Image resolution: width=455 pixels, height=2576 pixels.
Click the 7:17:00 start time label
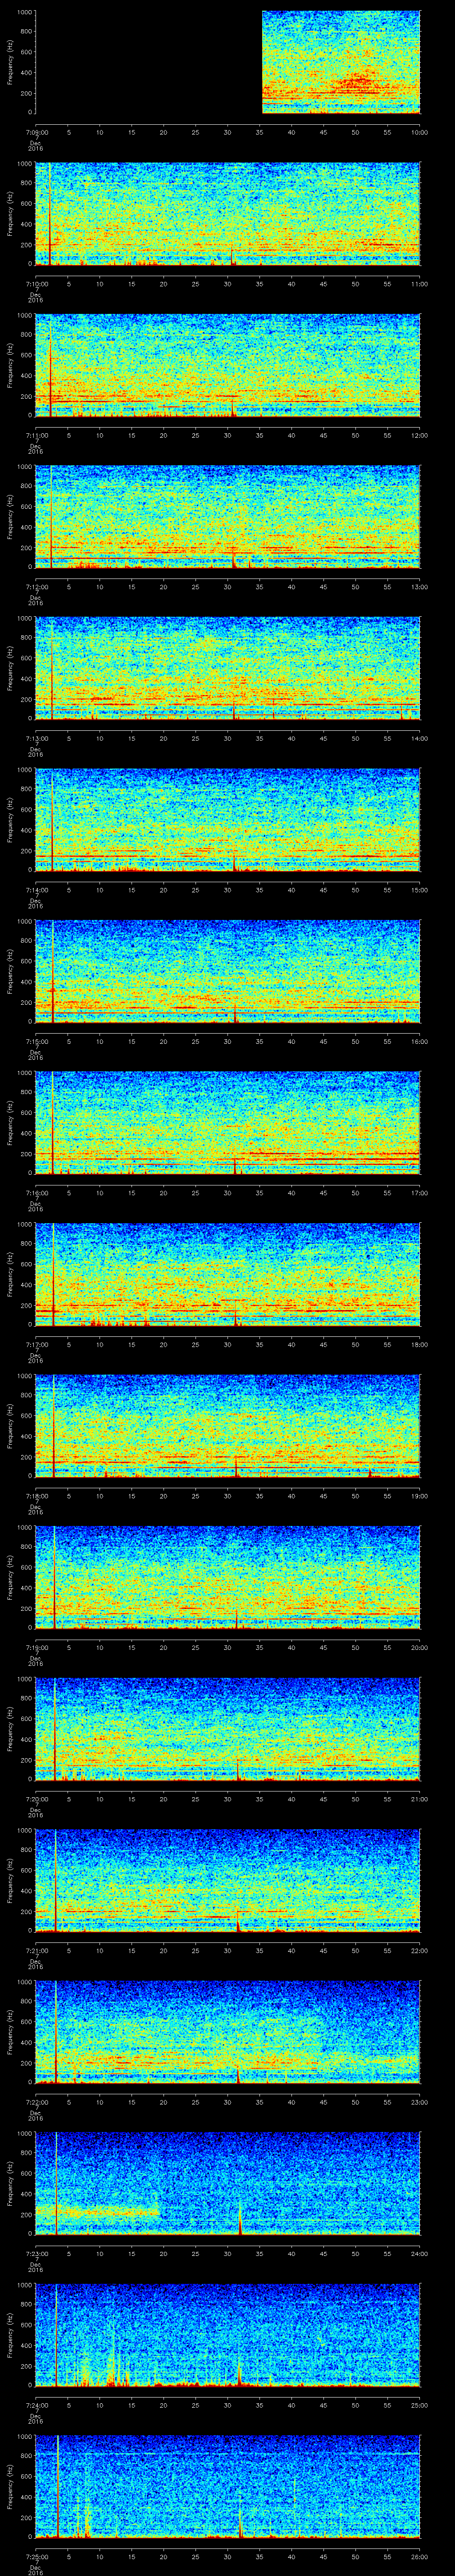pyautogui.click(x=36, y=1344)
